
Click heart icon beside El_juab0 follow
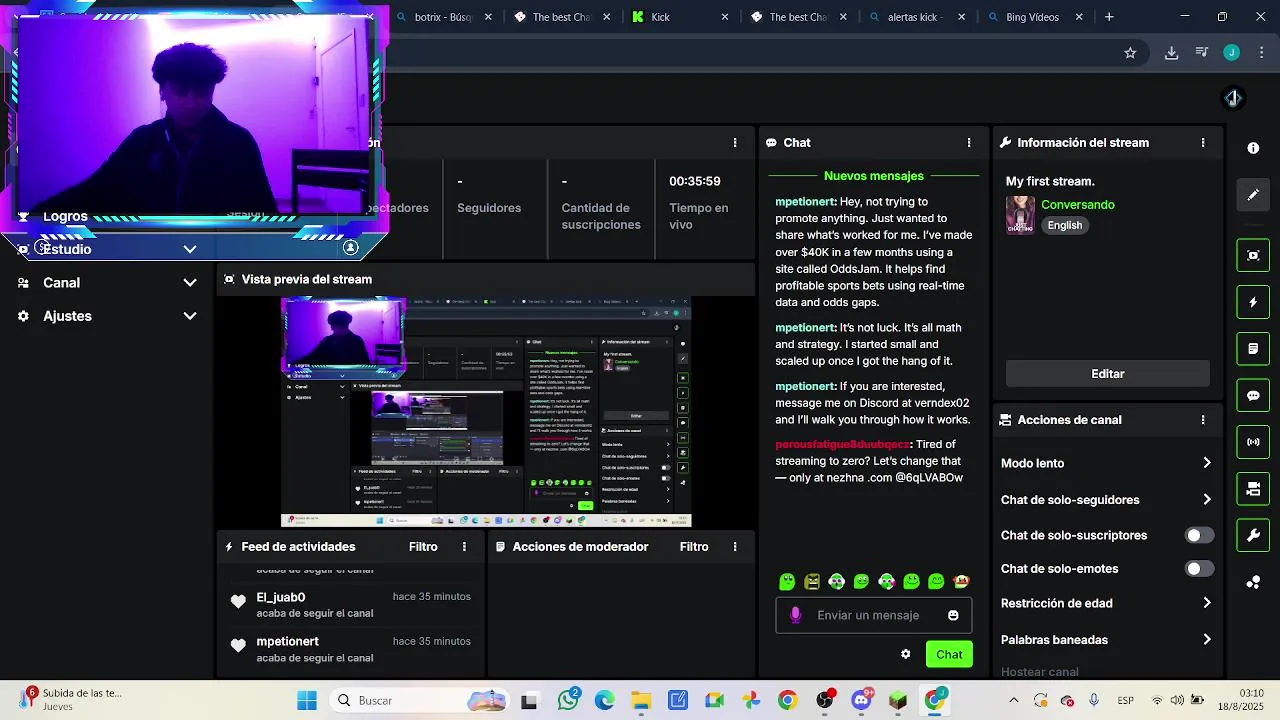point(238,601)
